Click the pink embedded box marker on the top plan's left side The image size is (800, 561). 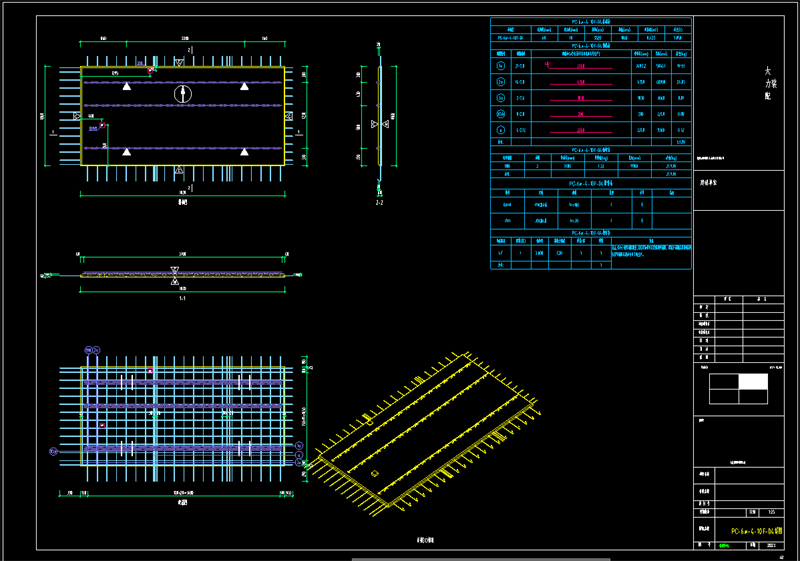[102, 125]
